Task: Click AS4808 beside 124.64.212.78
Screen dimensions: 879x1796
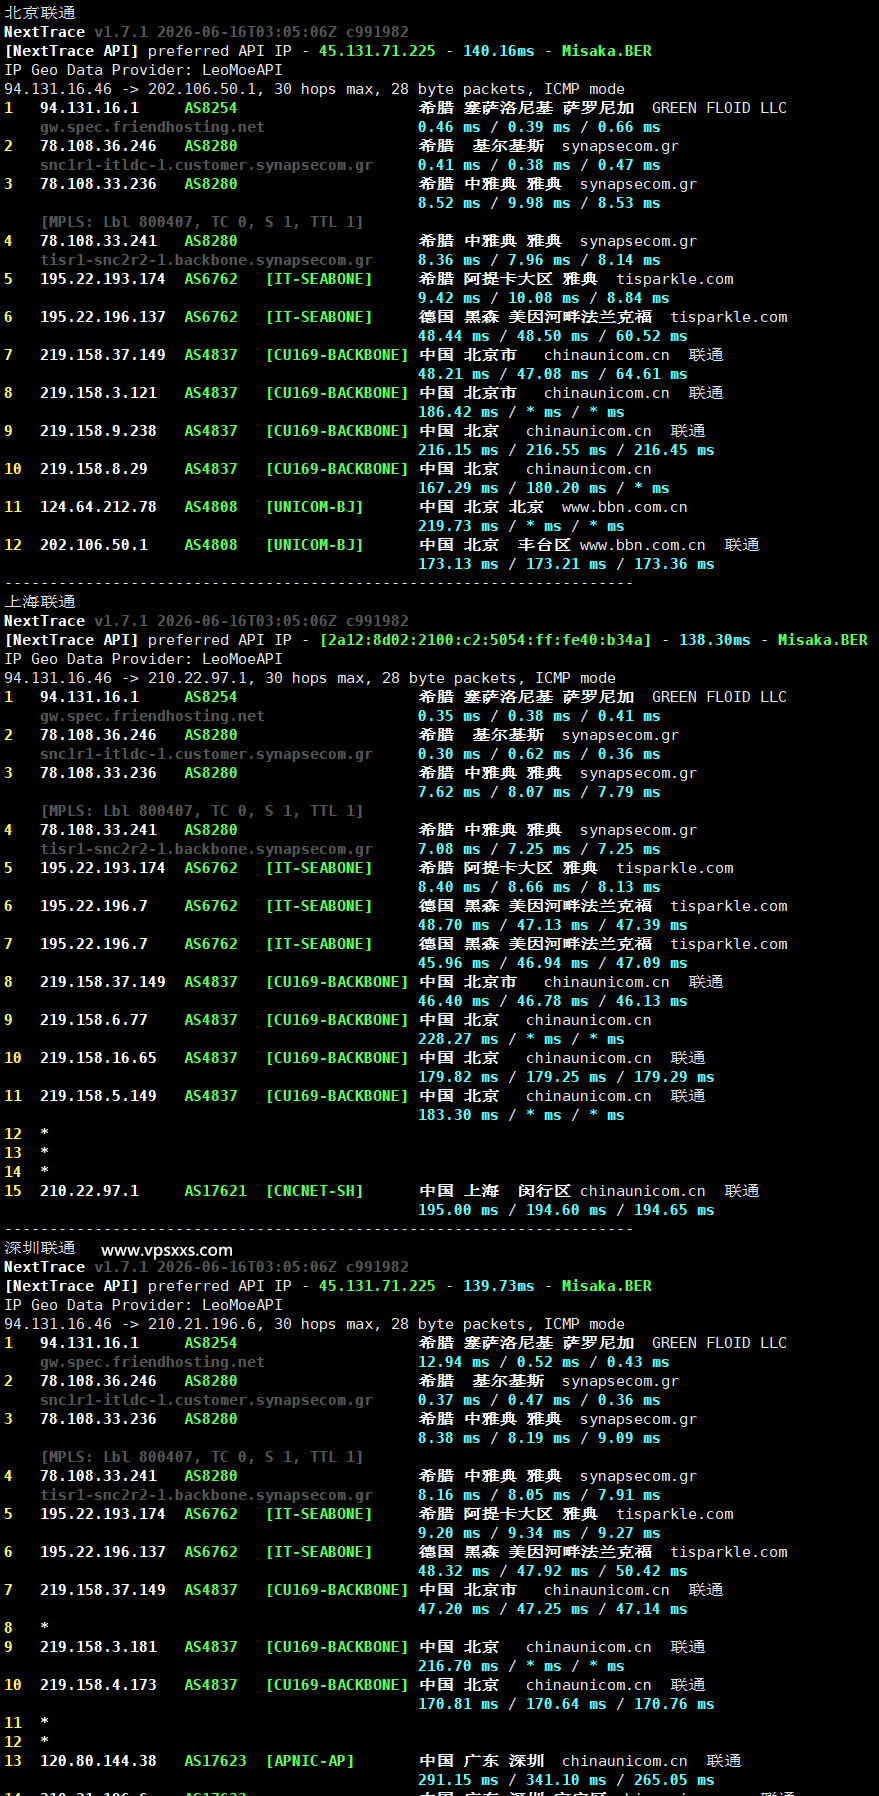Action: tap(211, 507)
